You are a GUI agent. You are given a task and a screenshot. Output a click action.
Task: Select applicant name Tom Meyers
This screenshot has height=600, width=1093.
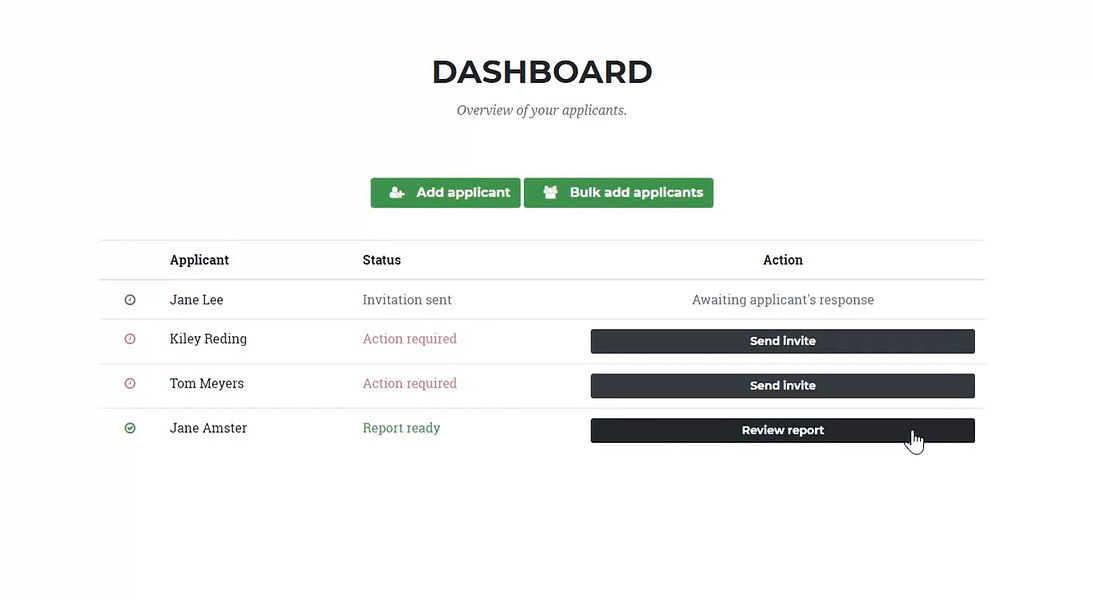(x=207, y=383)
